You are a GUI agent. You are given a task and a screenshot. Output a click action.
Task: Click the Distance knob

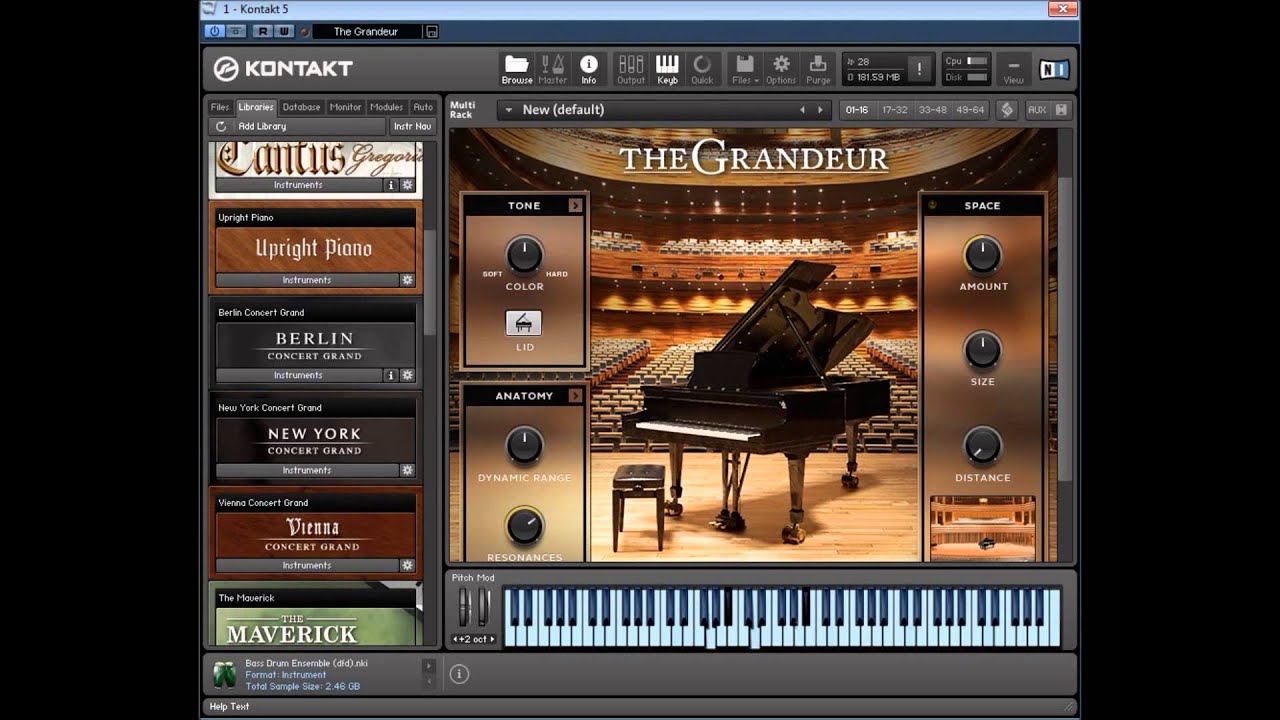982,446
